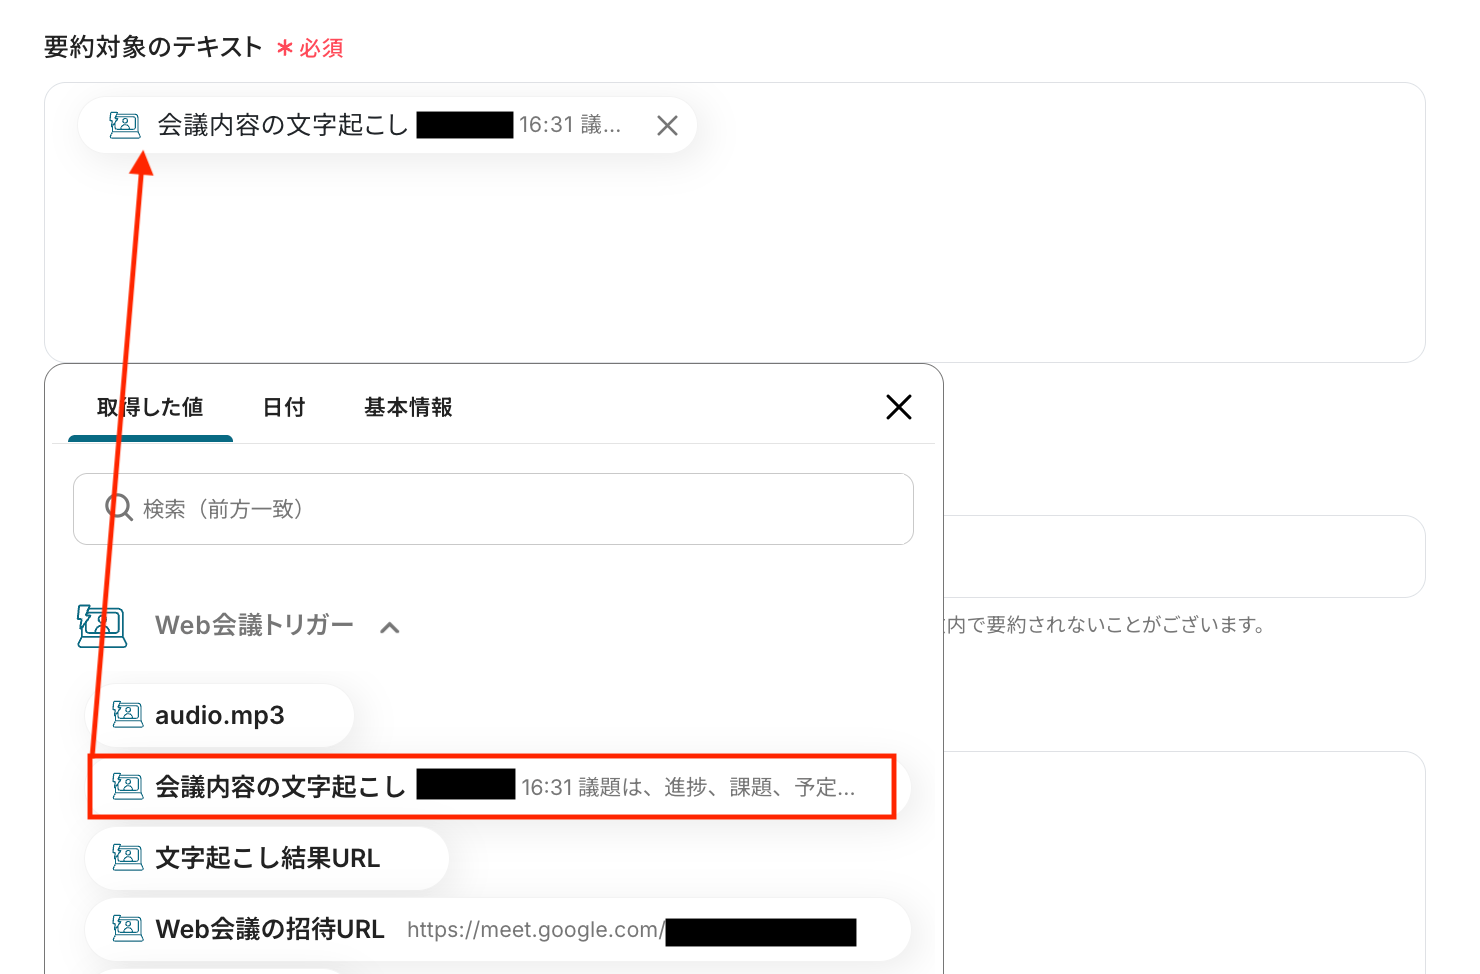Image resolution: width=1480 pixels, height=974 pixels.
Task: Click the Web会議トリガー section icon
Action: click(101, 626)
